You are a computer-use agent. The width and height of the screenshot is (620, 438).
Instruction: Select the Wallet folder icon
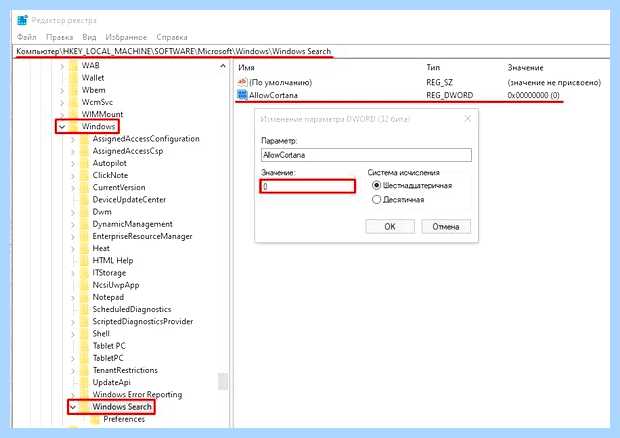[x=74, y=78]
